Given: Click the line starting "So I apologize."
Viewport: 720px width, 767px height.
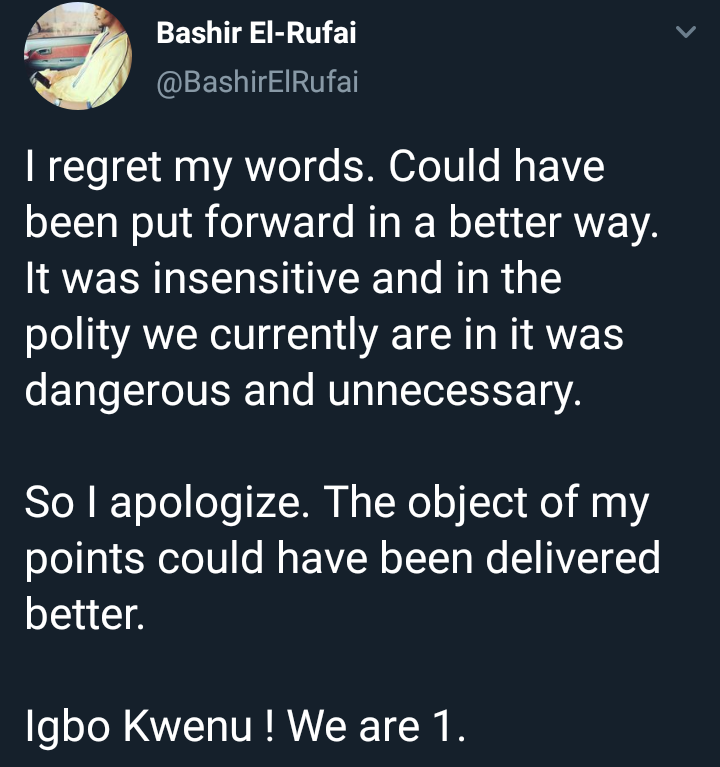Looking at the screenshot, I should pyautogui.click(x=336, y=503).
